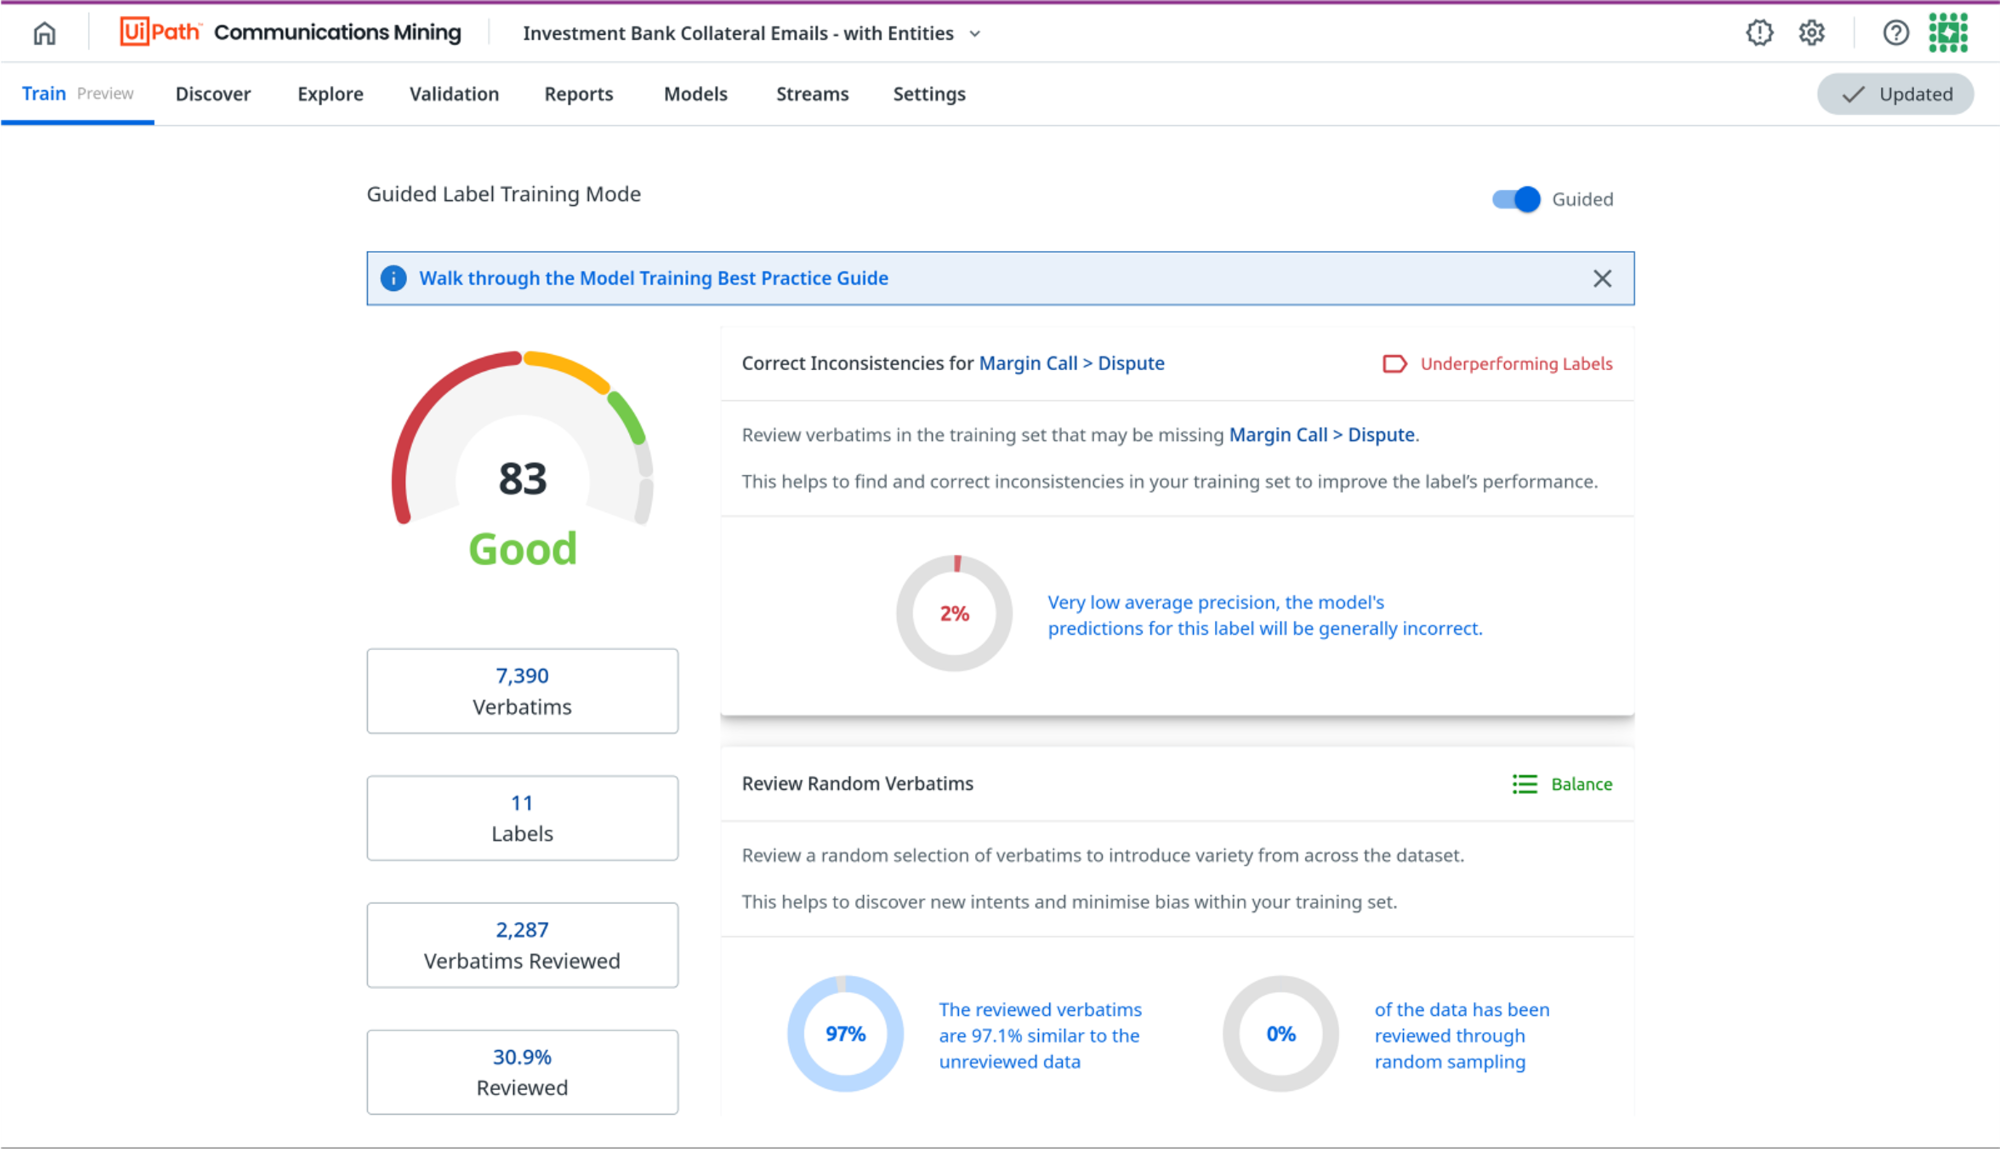The height and width of the screenshot is (1149, 2000).
Task: Open the settings gear icon
Action: point(1812,32)
